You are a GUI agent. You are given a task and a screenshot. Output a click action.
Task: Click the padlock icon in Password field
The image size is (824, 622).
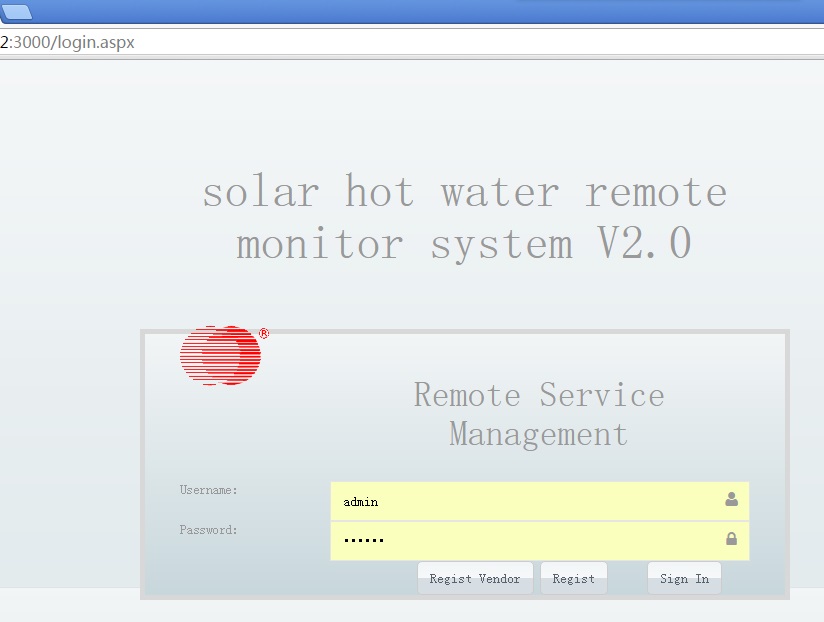pyautogui.click(x=731, y=539)
